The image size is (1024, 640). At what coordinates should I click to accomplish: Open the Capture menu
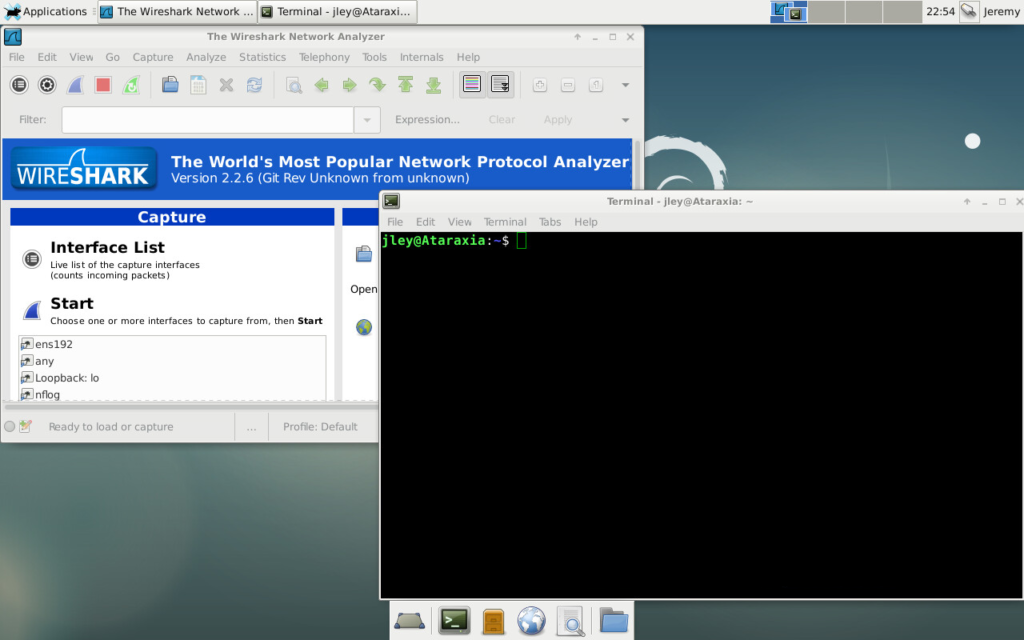pos(153,57)
